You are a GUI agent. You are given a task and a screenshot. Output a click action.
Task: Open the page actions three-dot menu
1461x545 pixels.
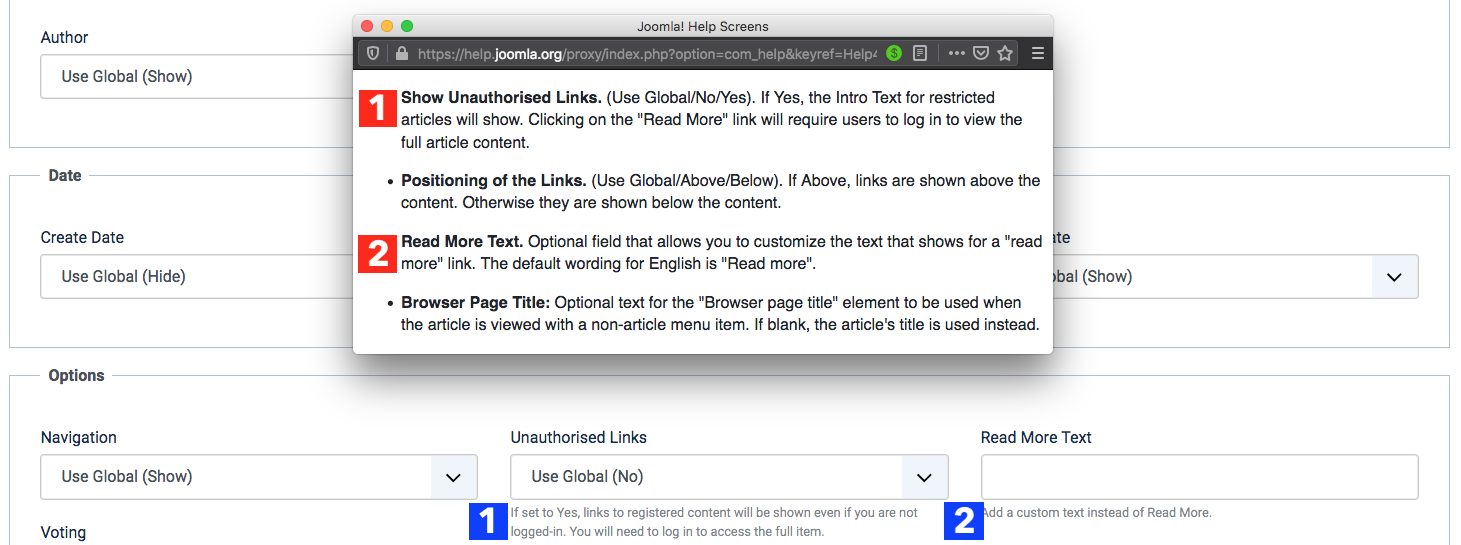[957, 53]
